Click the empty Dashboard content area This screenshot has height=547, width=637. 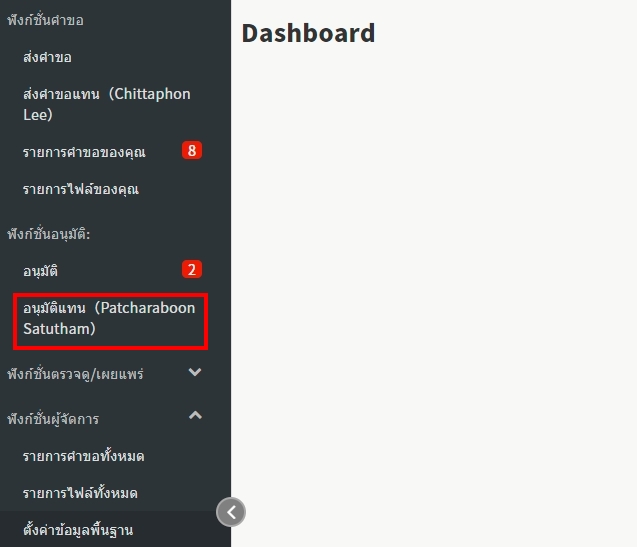click(x=433, y=300)
